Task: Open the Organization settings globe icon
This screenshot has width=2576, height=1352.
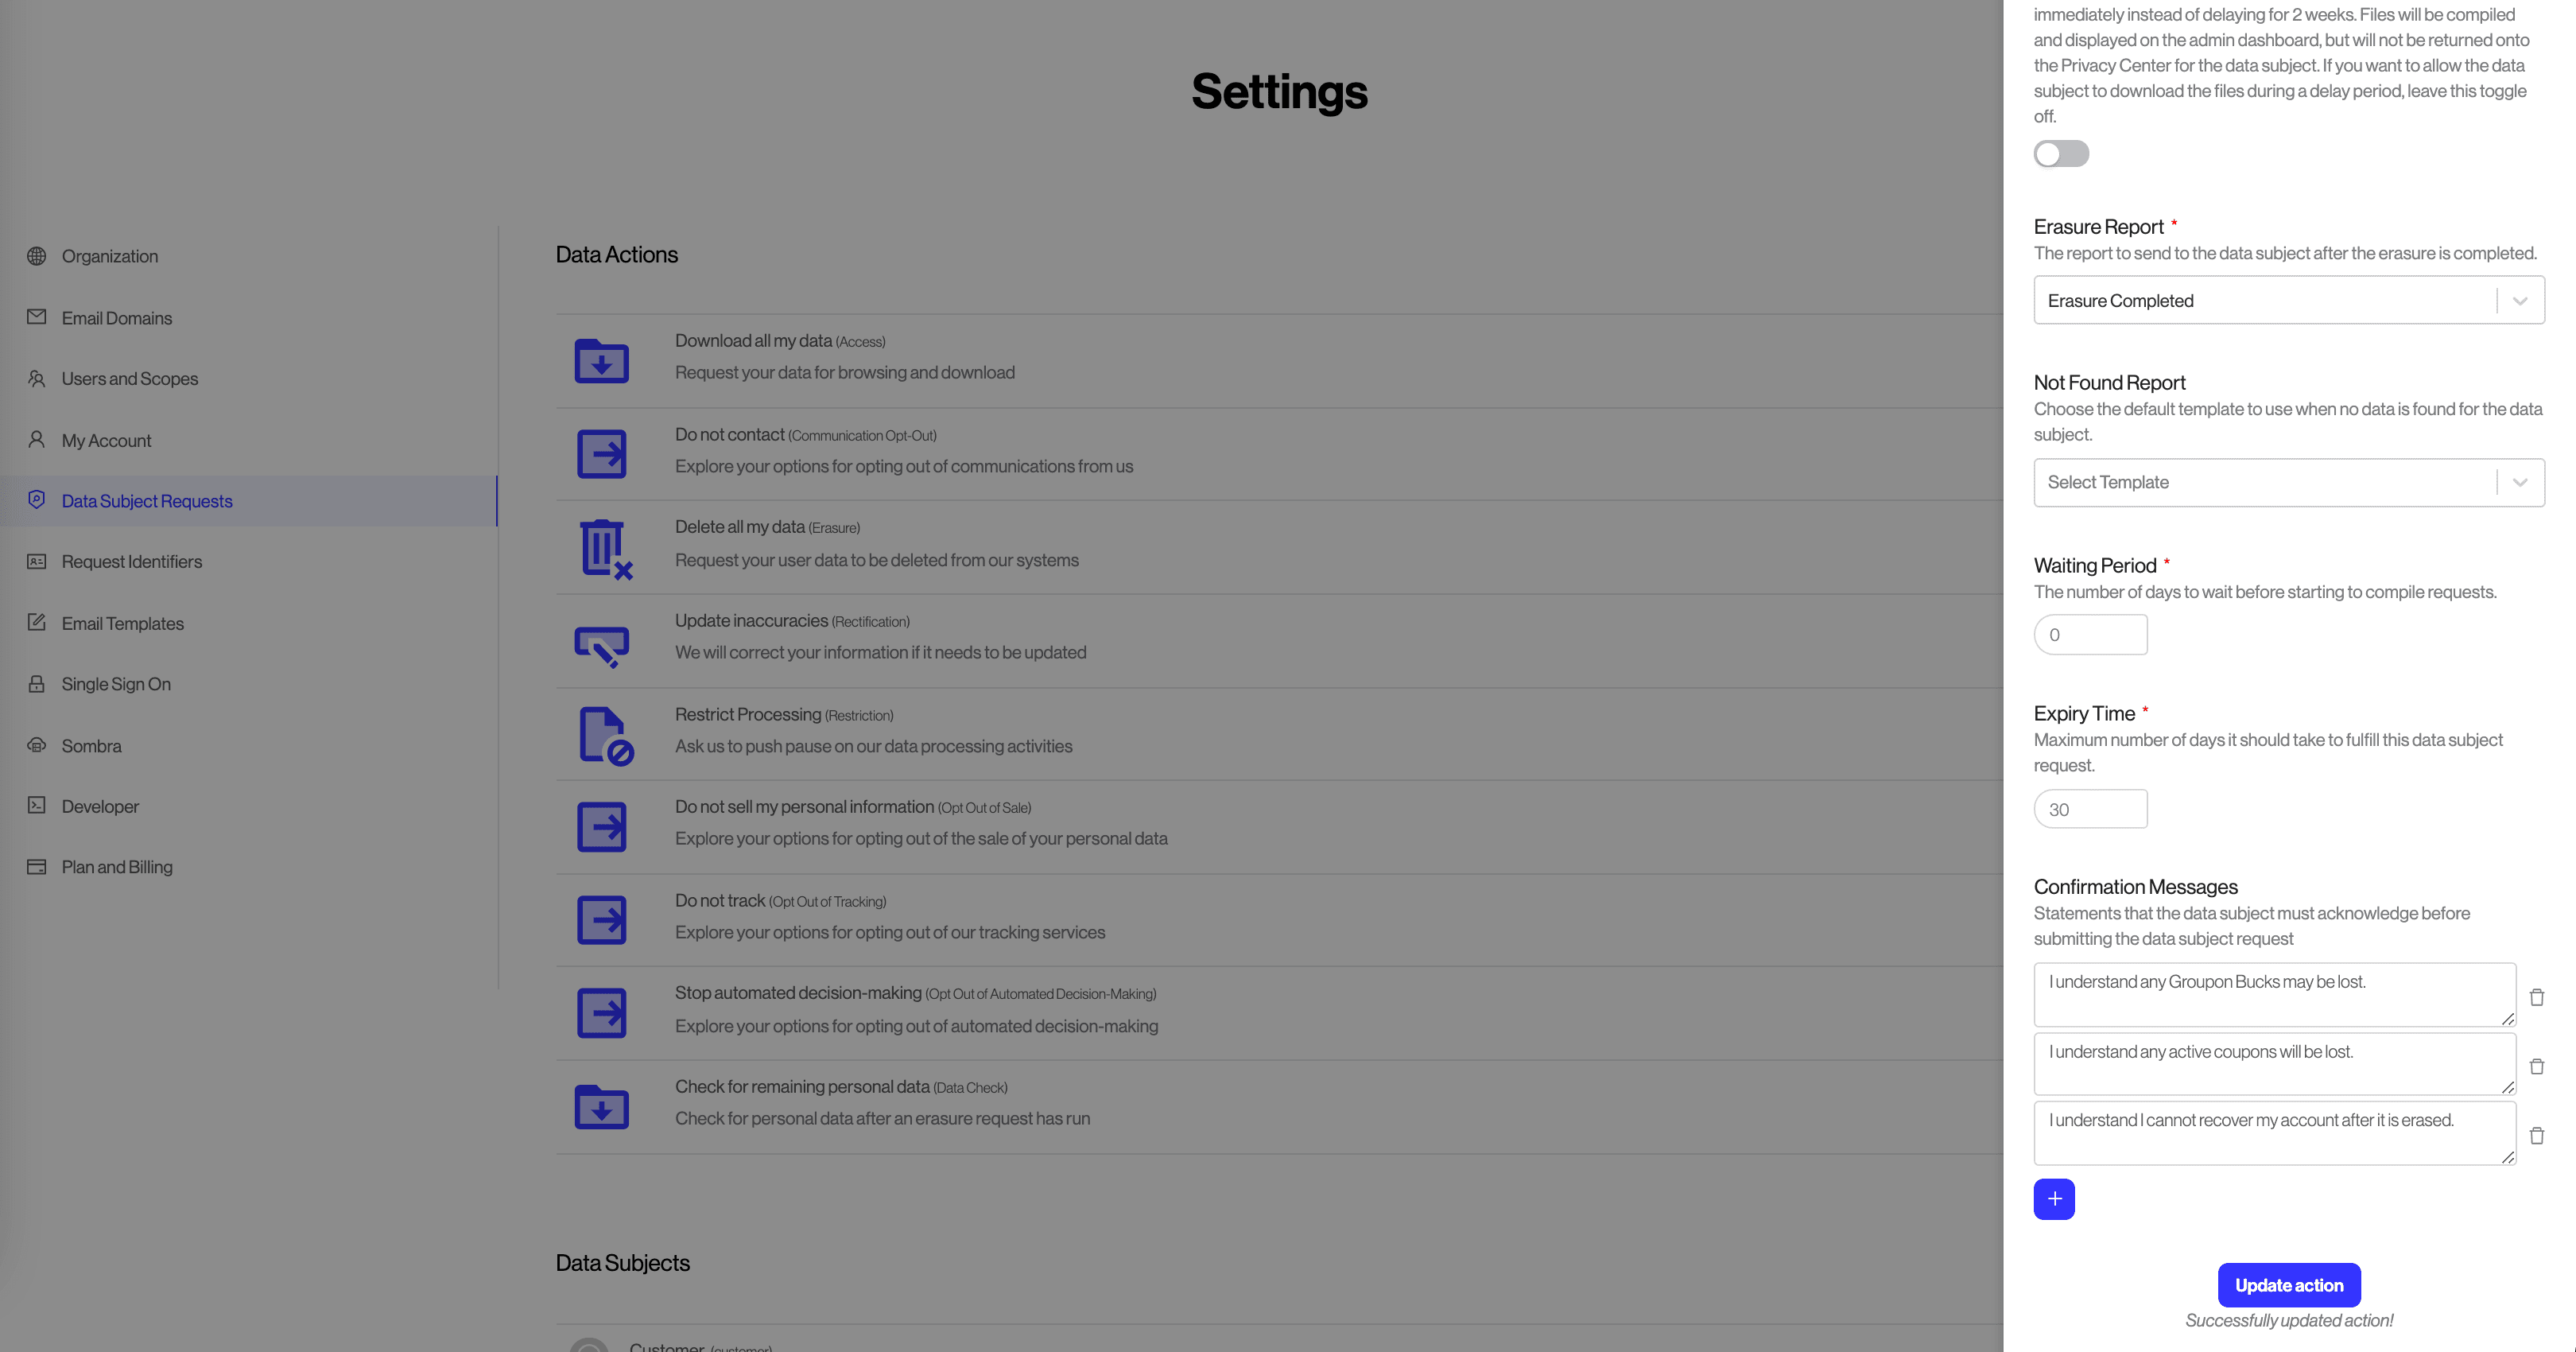Action: click(37, 256)
